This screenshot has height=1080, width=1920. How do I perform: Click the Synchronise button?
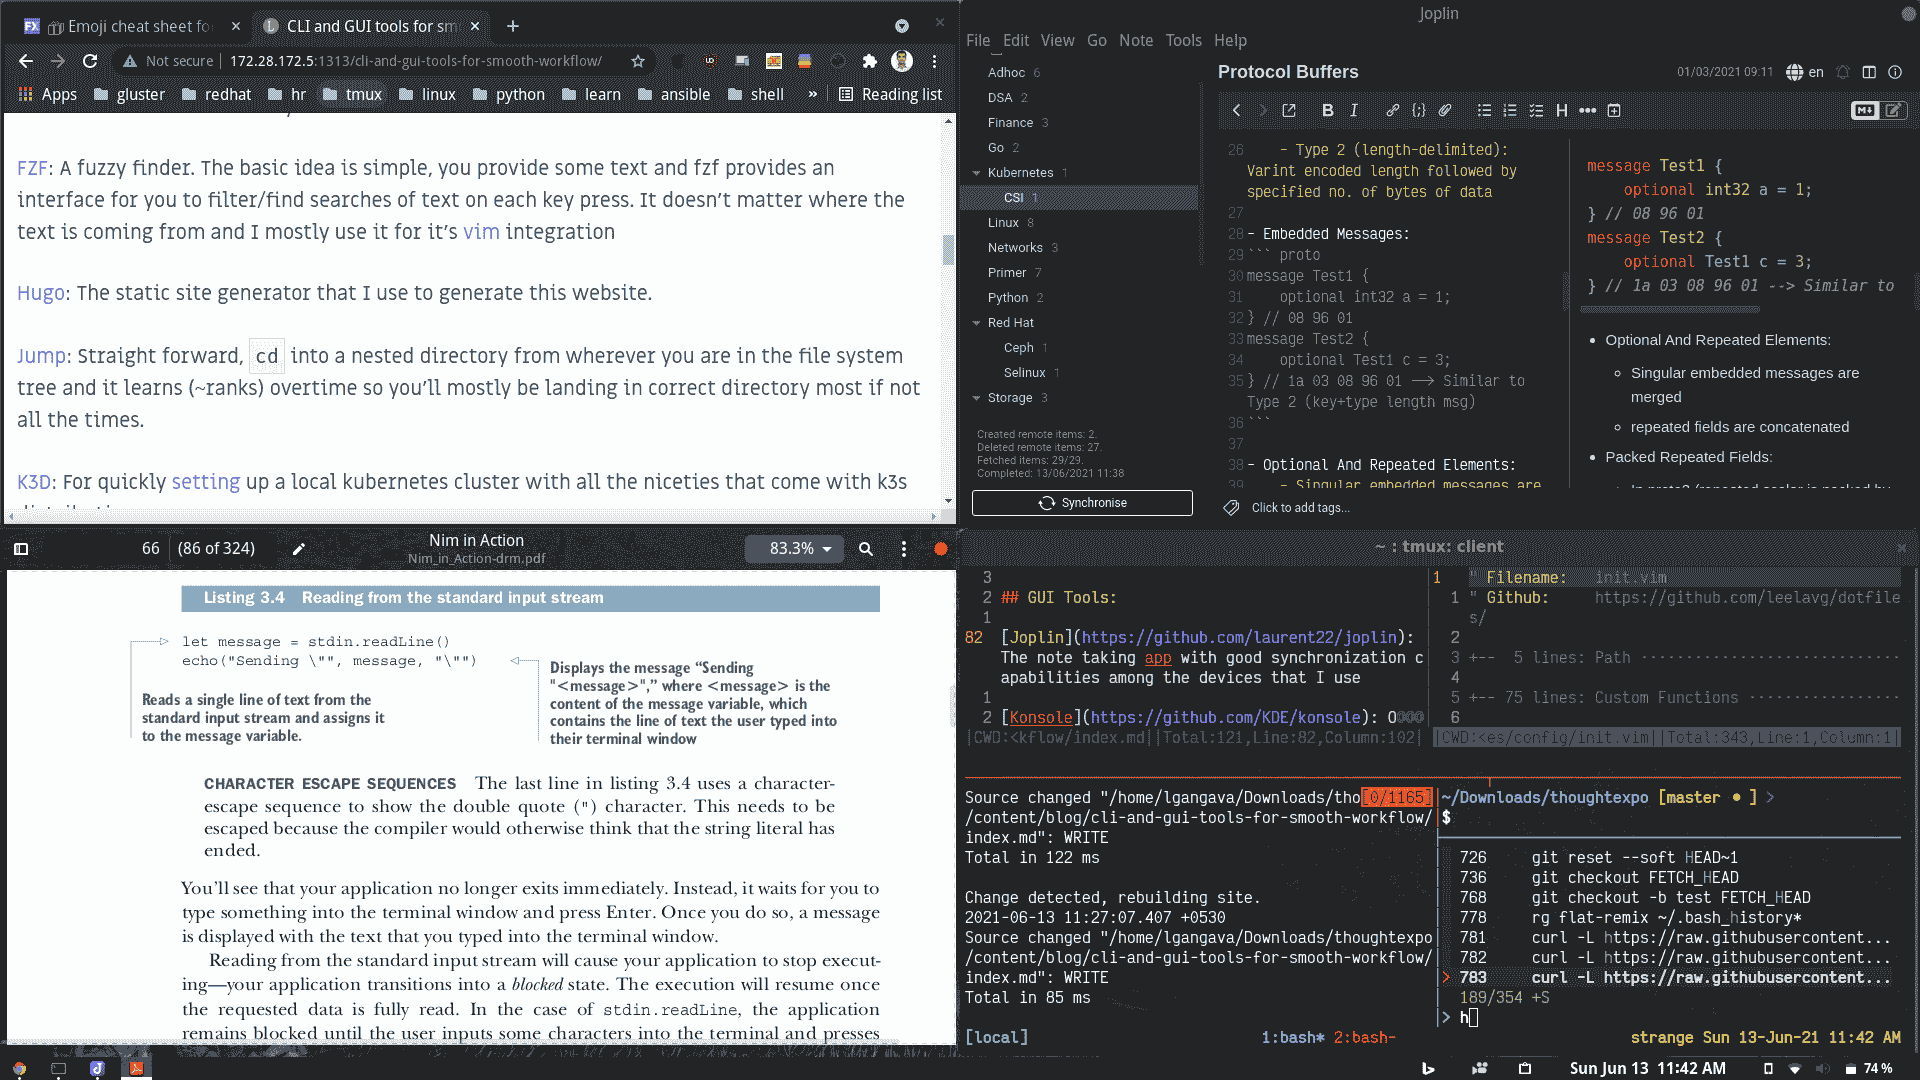[1082, 503]
